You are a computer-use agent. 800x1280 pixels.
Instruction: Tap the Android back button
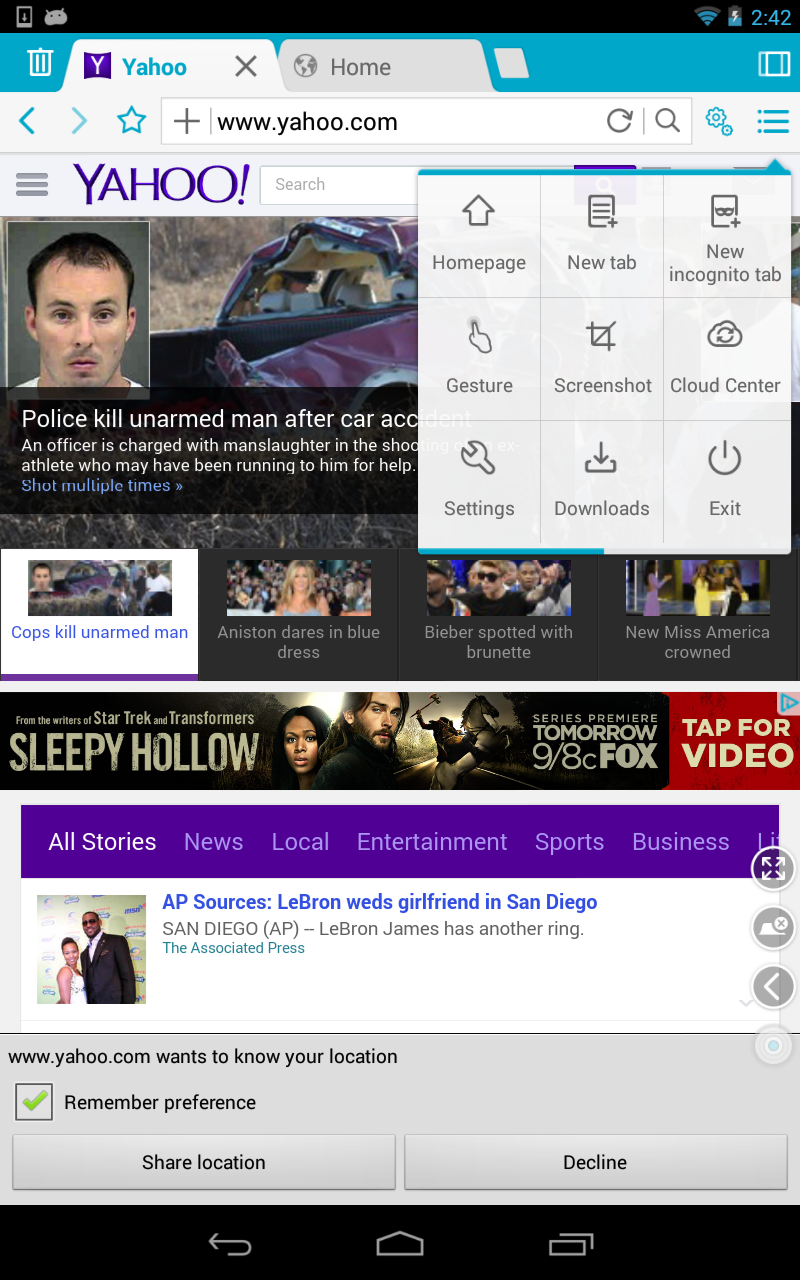point(229,1244)
